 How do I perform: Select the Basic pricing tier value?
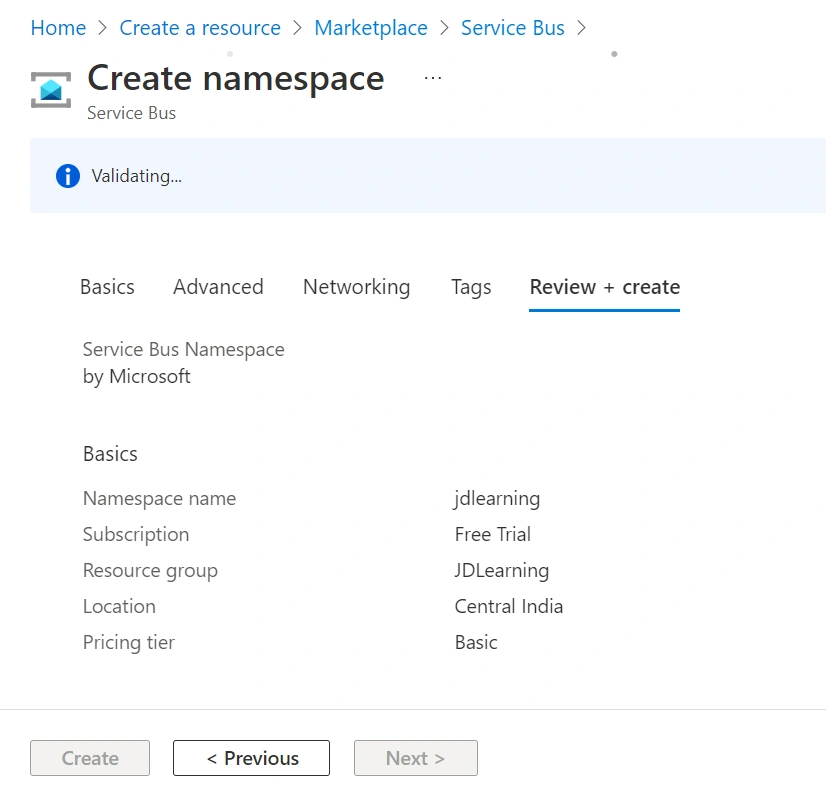[476, 643]
